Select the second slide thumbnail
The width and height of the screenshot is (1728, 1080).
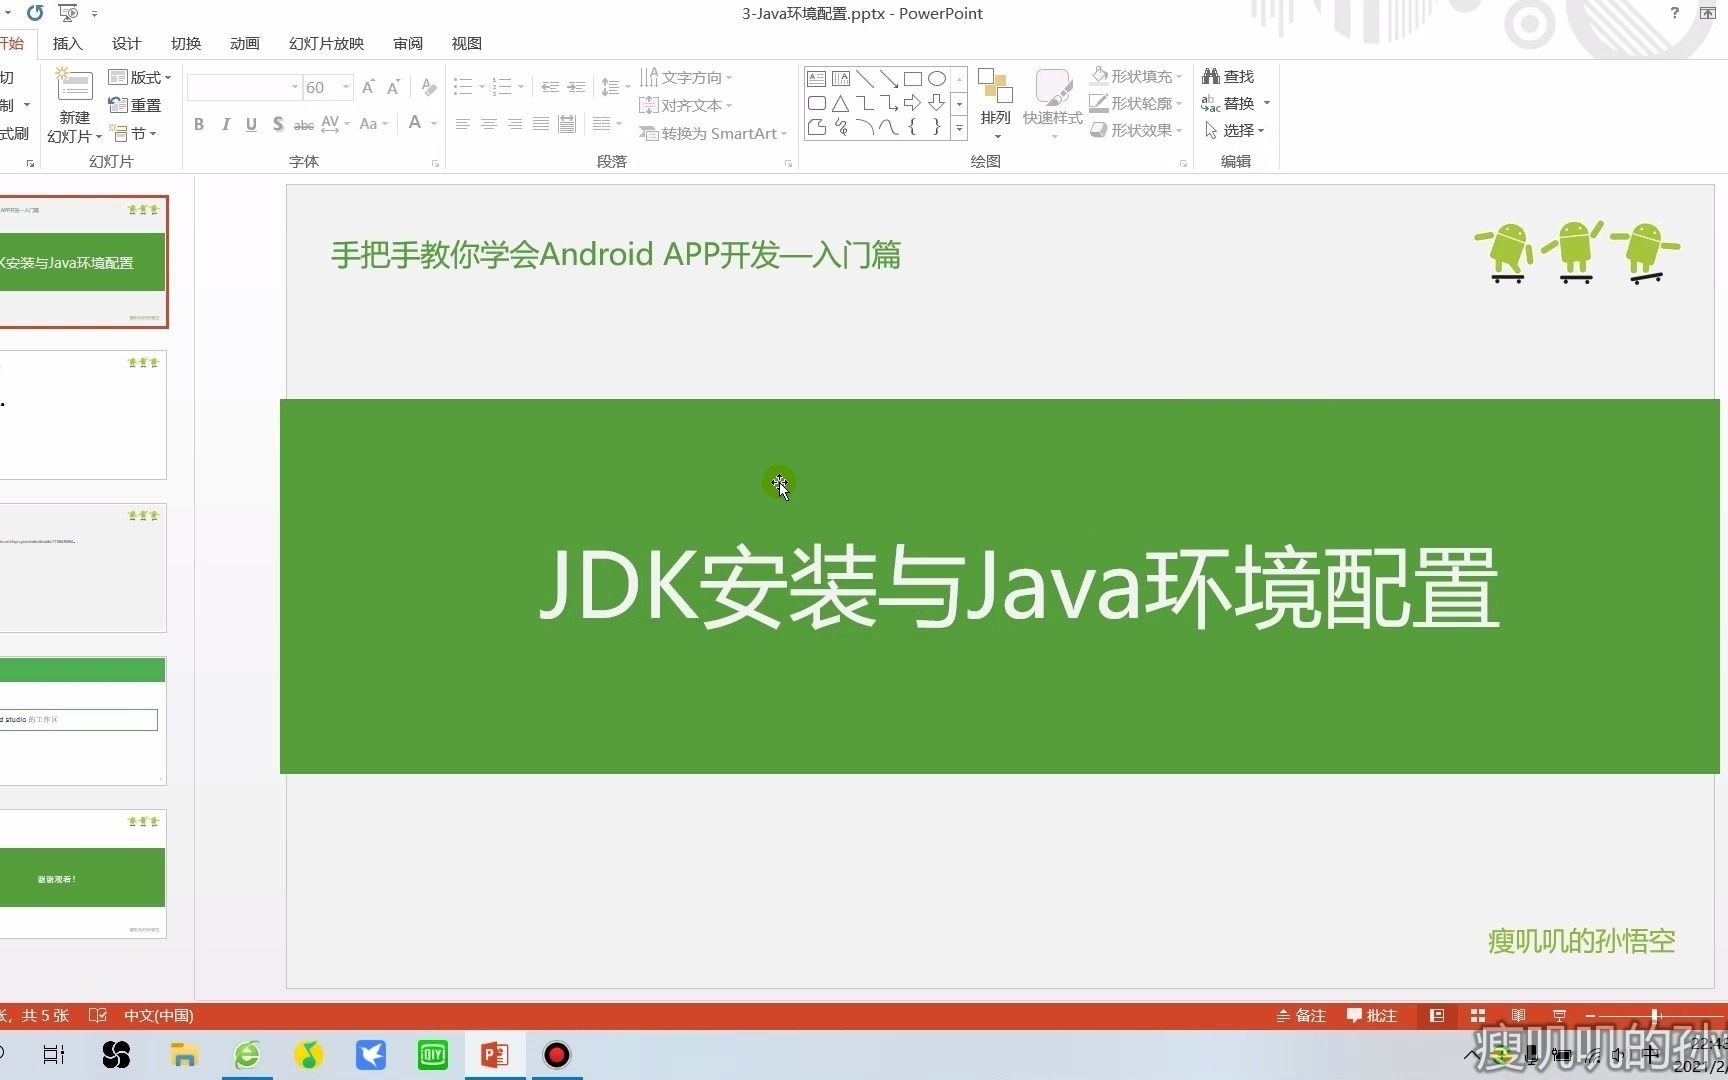83,415
